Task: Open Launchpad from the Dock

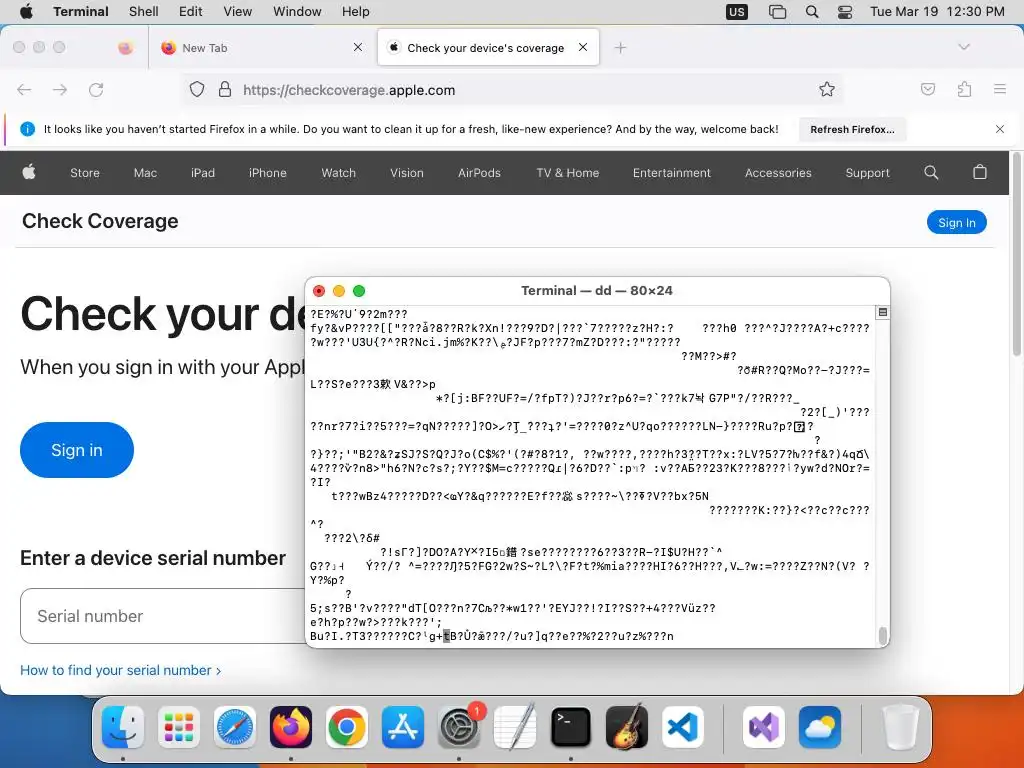Action: pos(179,727)
